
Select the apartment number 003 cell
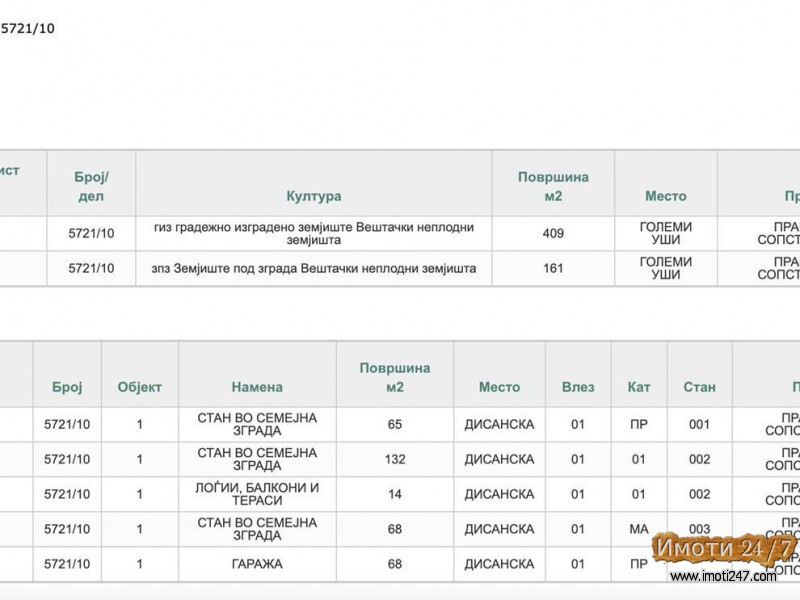tap(699, 529)
